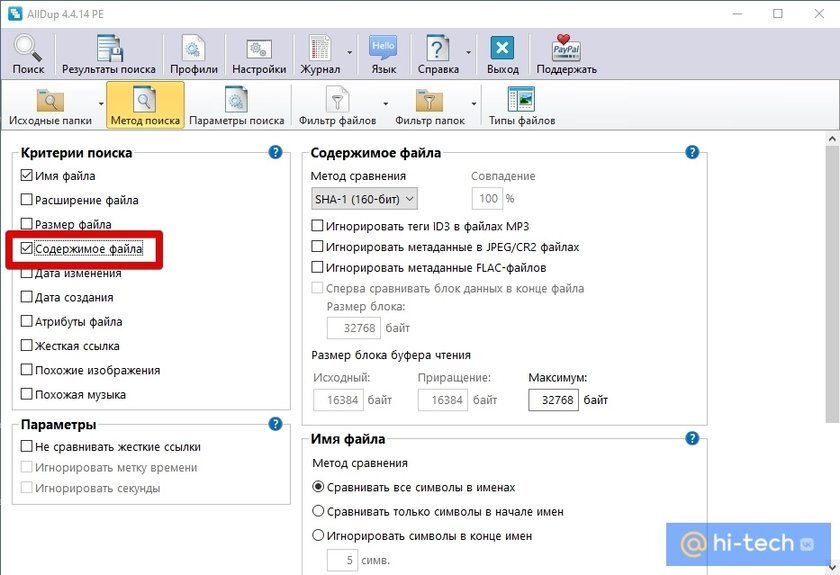Click the Максимум buffer size field
Screen dimensions: 840x575
click(x=553, y=400)
